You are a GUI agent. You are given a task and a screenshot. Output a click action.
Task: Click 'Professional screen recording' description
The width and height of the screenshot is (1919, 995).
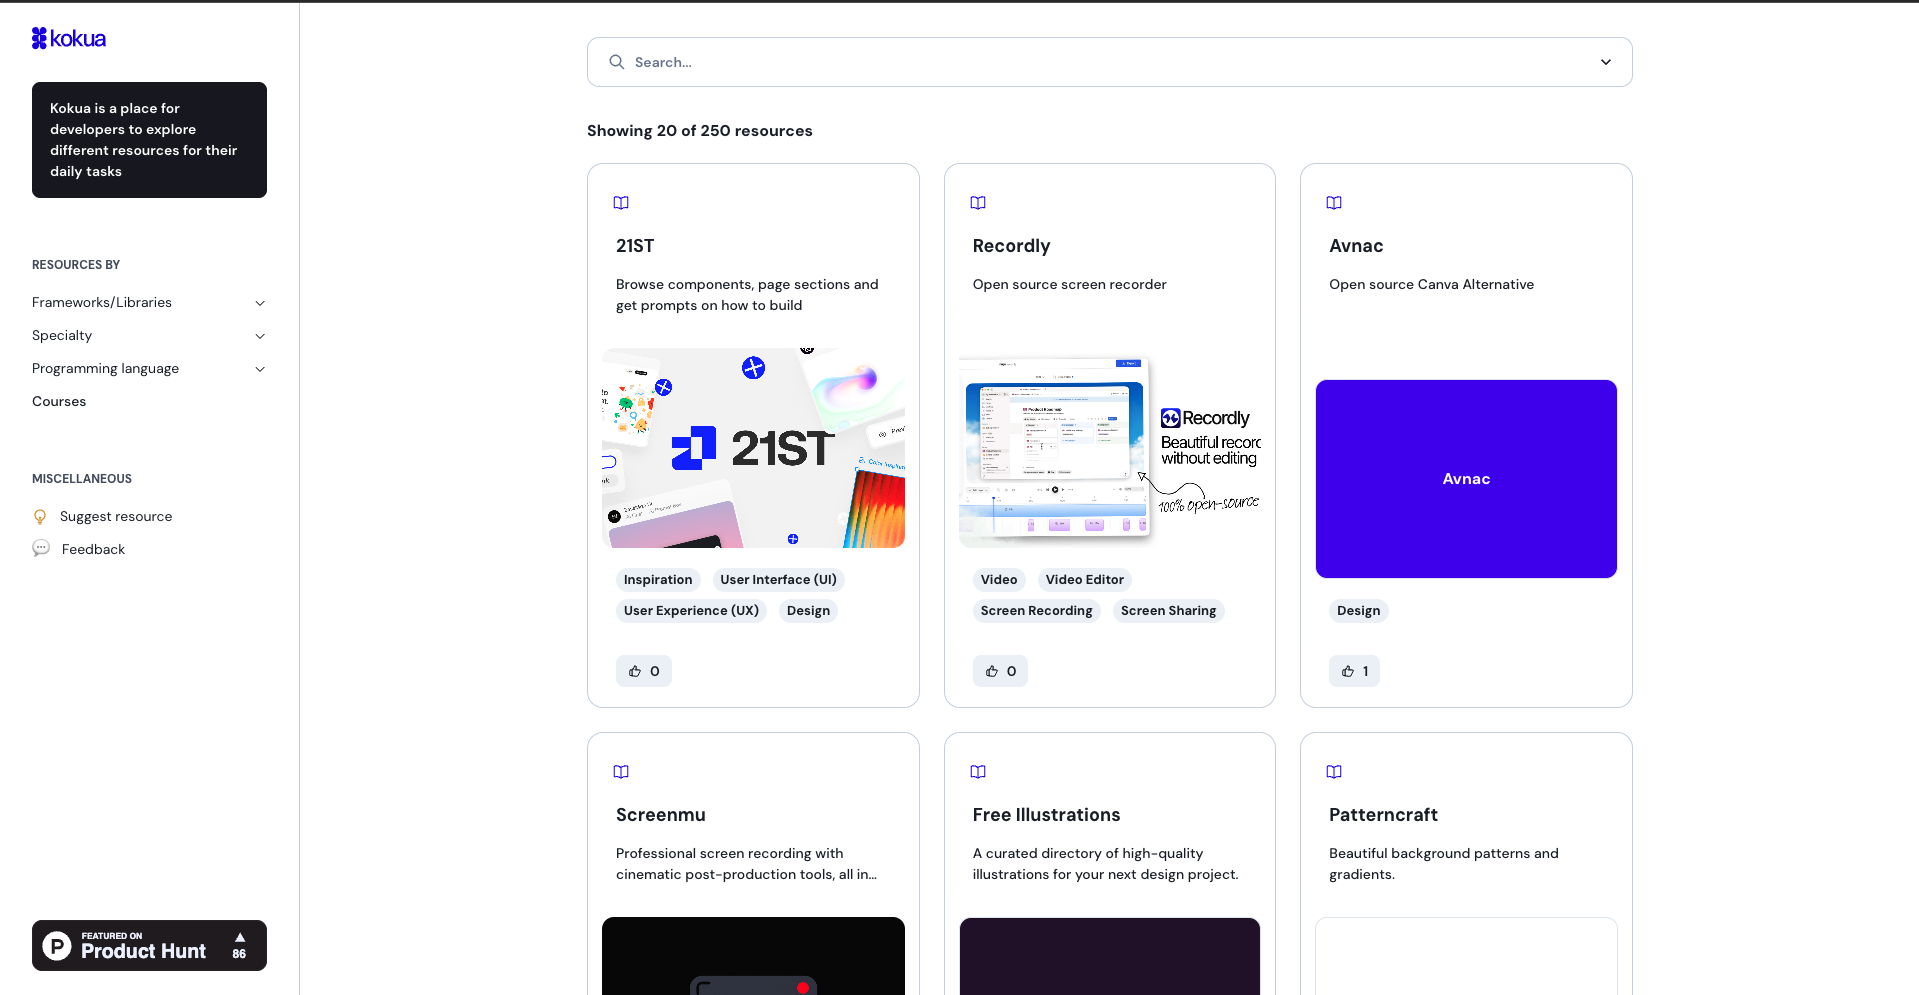[746, 864]
